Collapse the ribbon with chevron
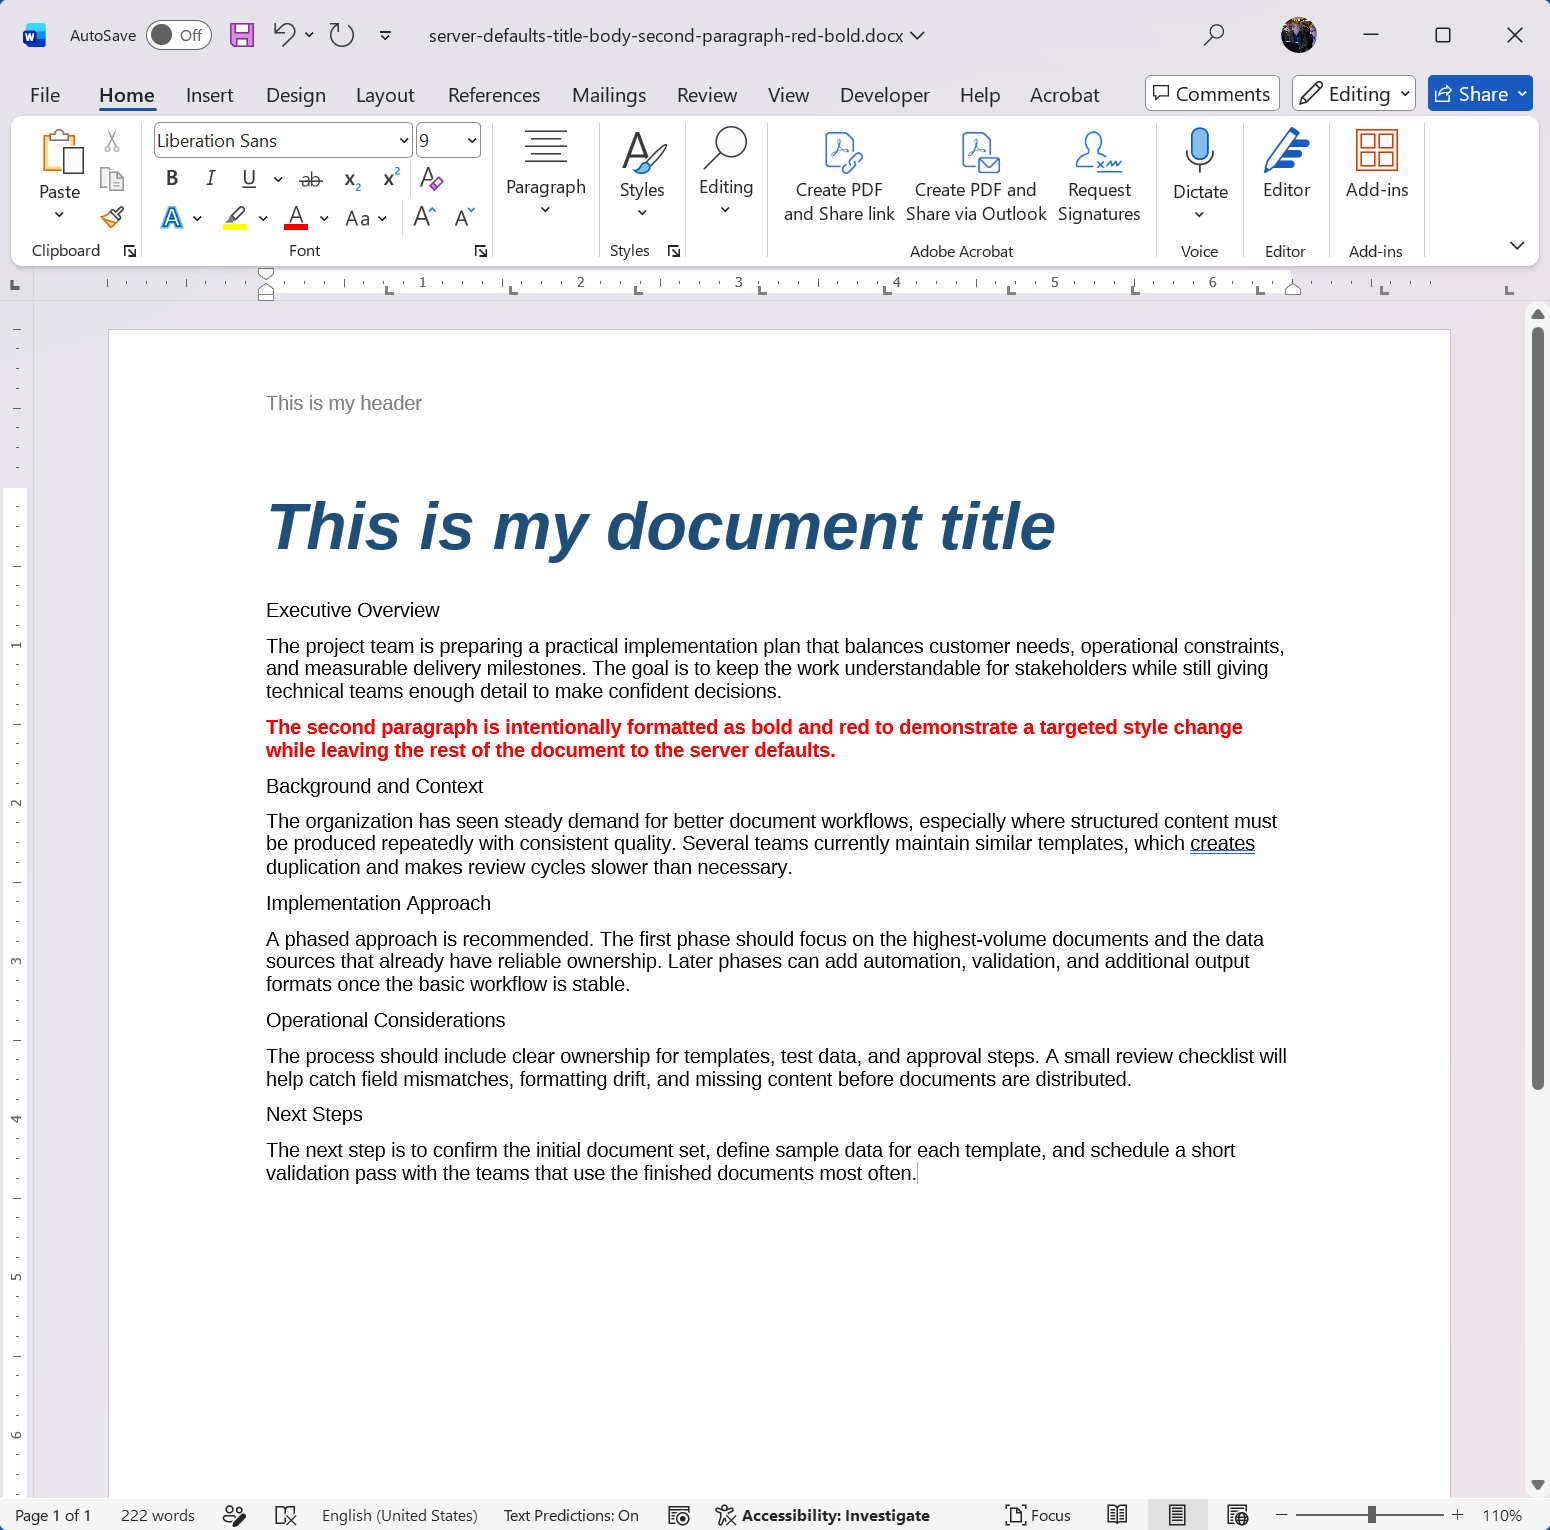1550x1530 pixels. 1517,245
